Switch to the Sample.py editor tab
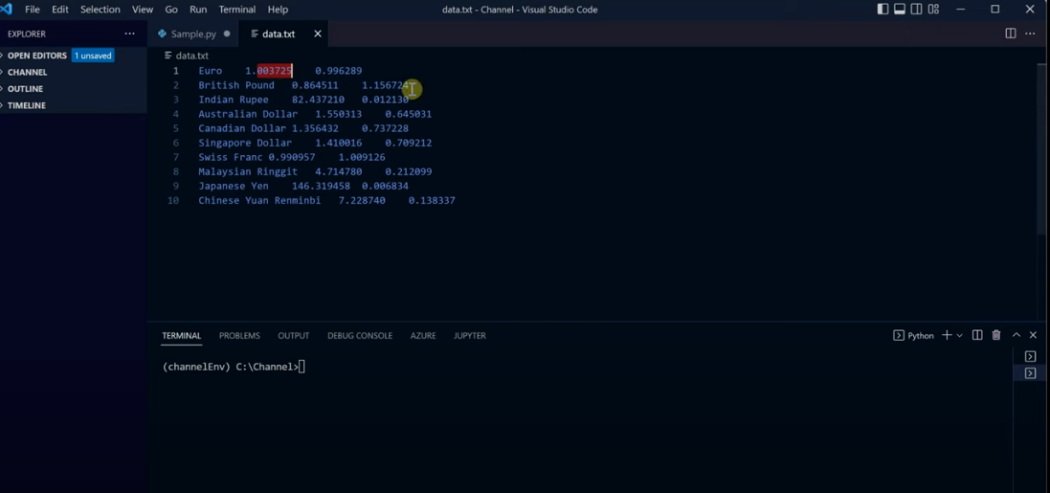 point(194,33)
